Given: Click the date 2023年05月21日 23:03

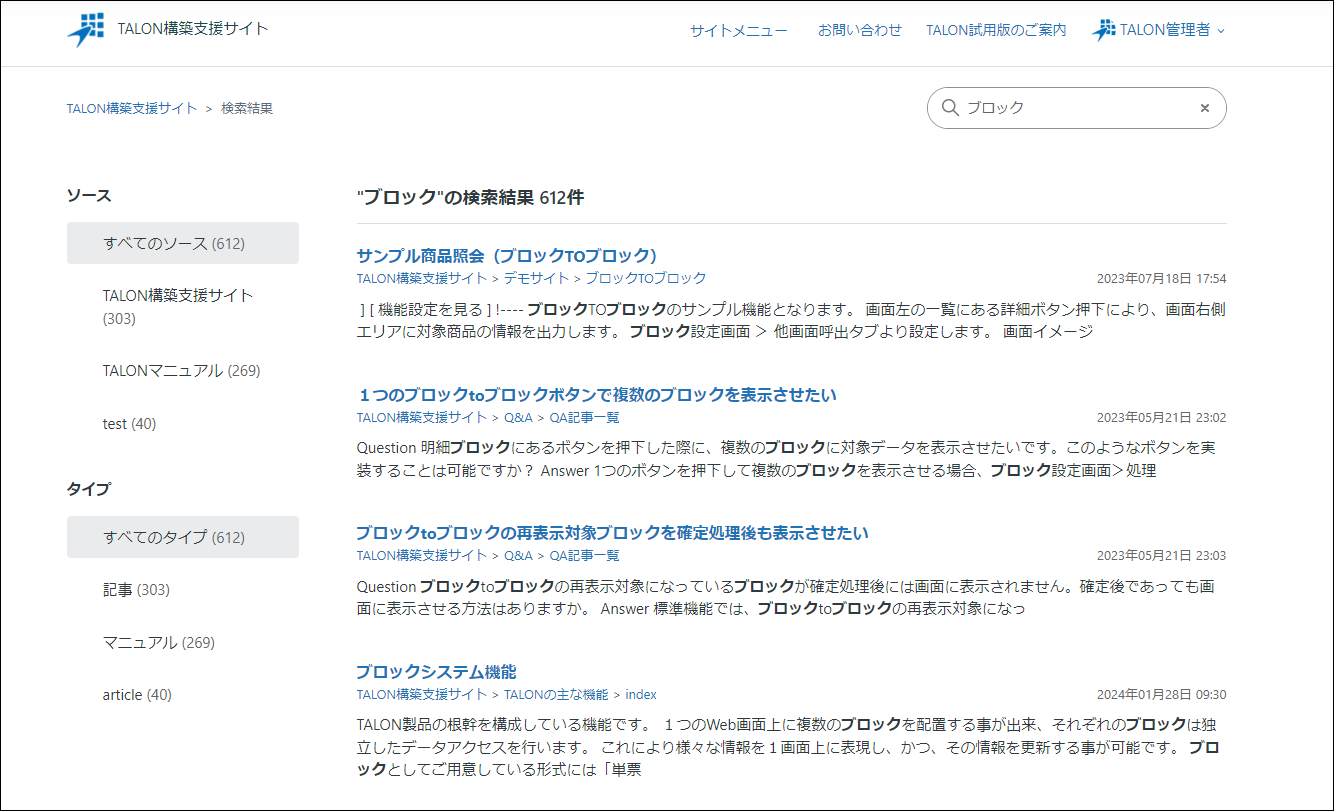Looking at the screenshot, I should pyautogui.click(x=1161, y=555).
